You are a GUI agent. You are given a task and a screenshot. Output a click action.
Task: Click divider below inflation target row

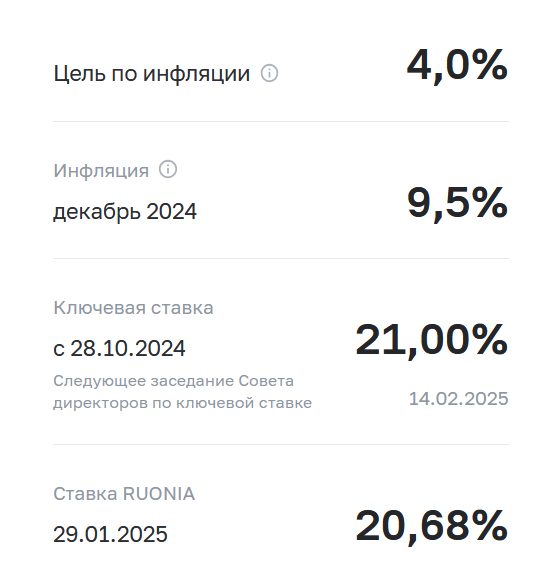(281, 121)
